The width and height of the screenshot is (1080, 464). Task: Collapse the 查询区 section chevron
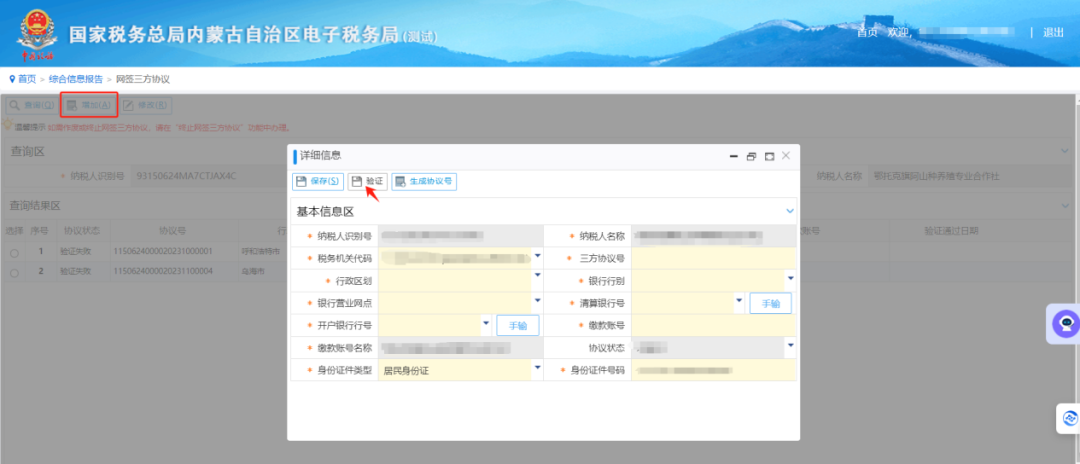(x=1066, y=151)
